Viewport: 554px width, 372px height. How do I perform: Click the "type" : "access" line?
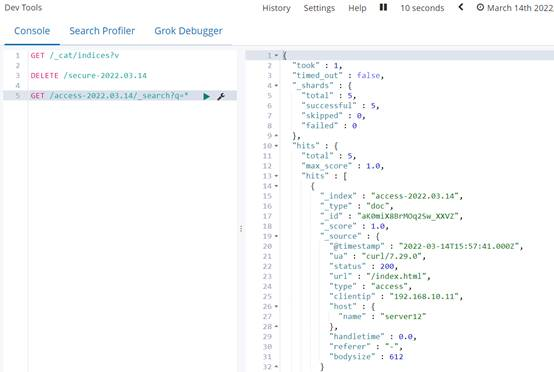(x=370, y=287)
